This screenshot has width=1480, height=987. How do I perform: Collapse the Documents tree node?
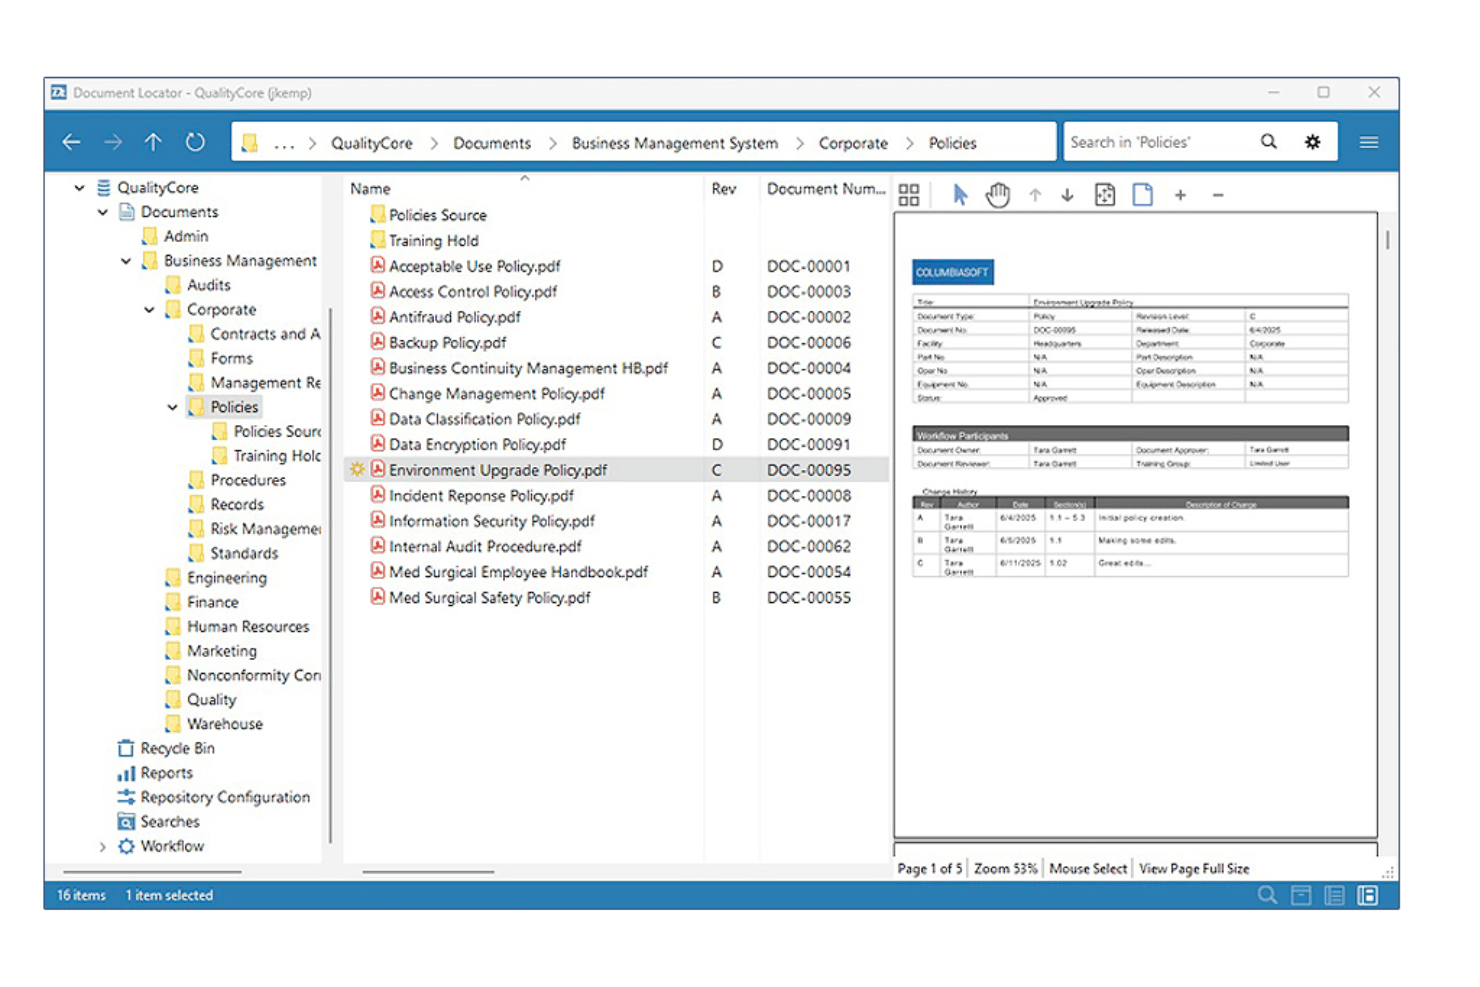click(102, 212)
